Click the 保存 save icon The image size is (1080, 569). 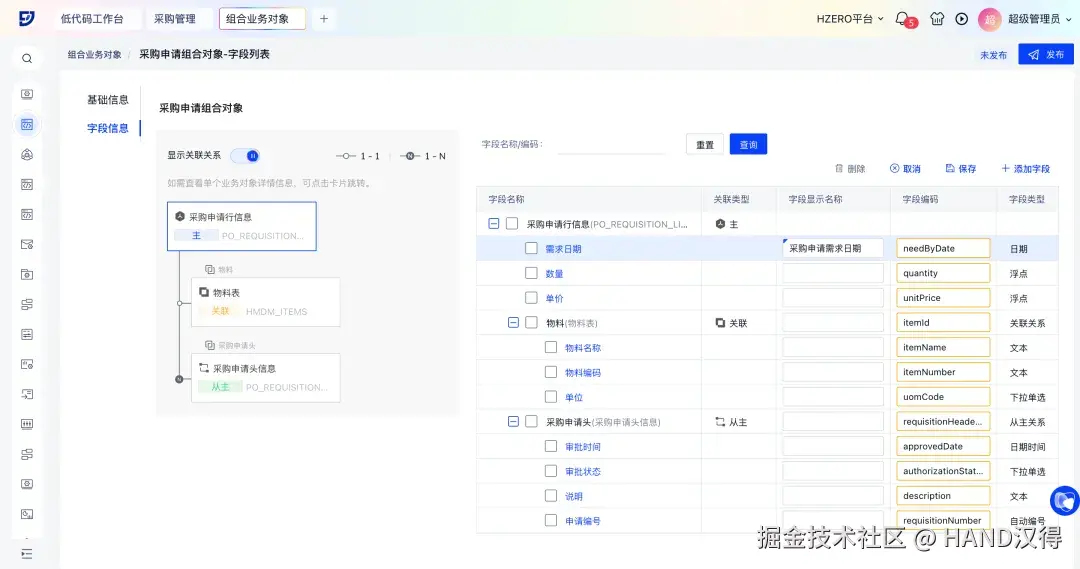click(x=950, y=168)
